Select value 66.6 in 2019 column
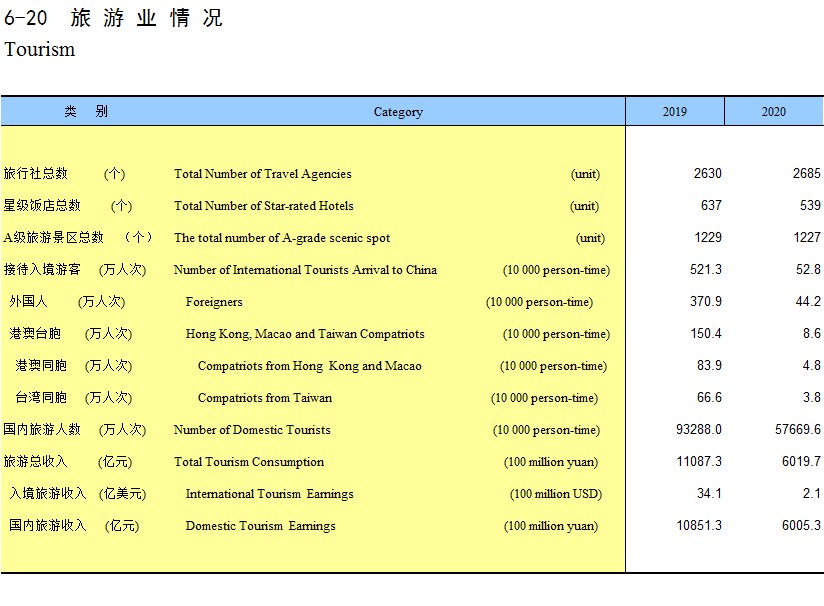824x606 pixels. 709,397
